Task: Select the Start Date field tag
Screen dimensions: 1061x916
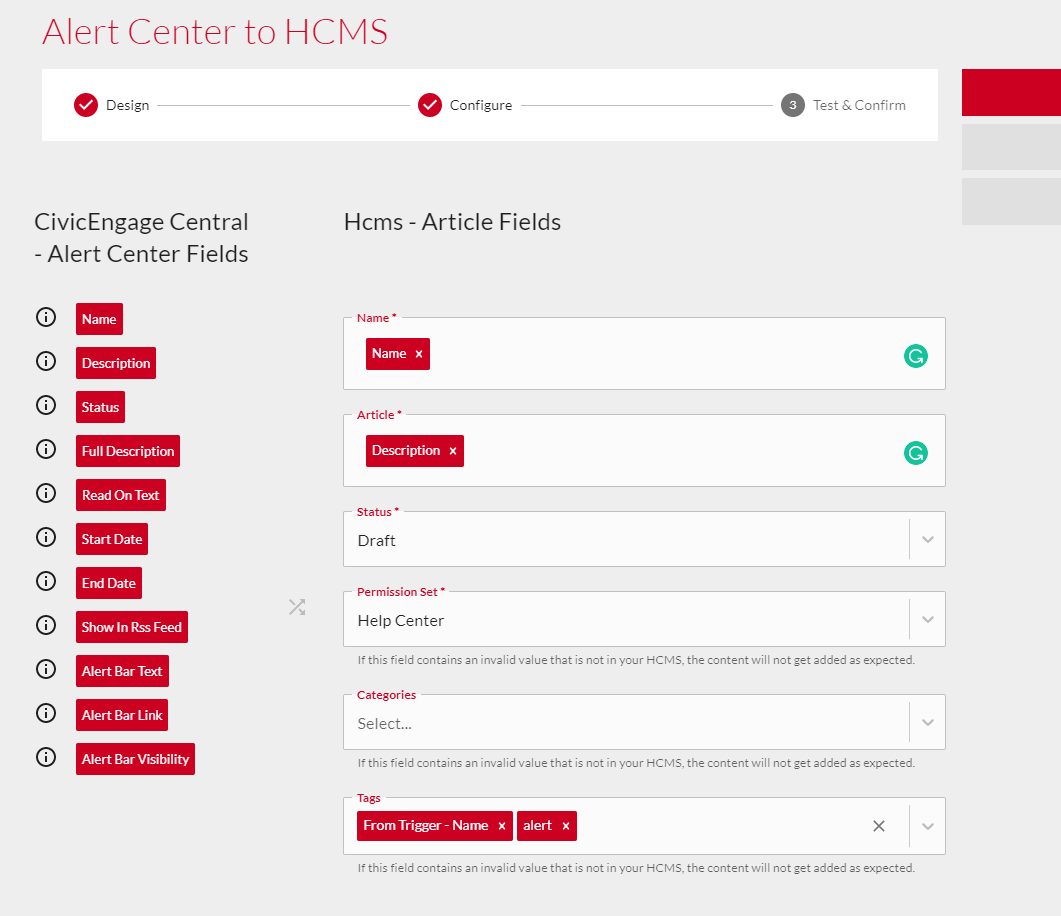Action: click(112, 539)
